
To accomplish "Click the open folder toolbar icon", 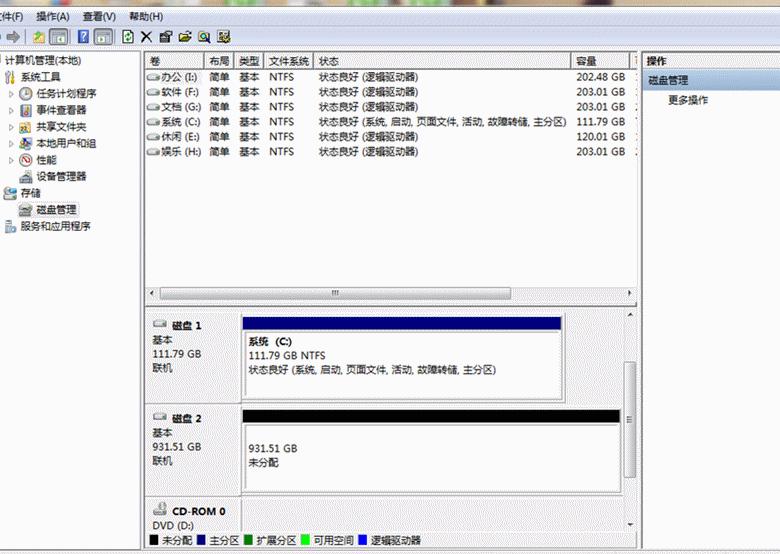I will (185, 37).
